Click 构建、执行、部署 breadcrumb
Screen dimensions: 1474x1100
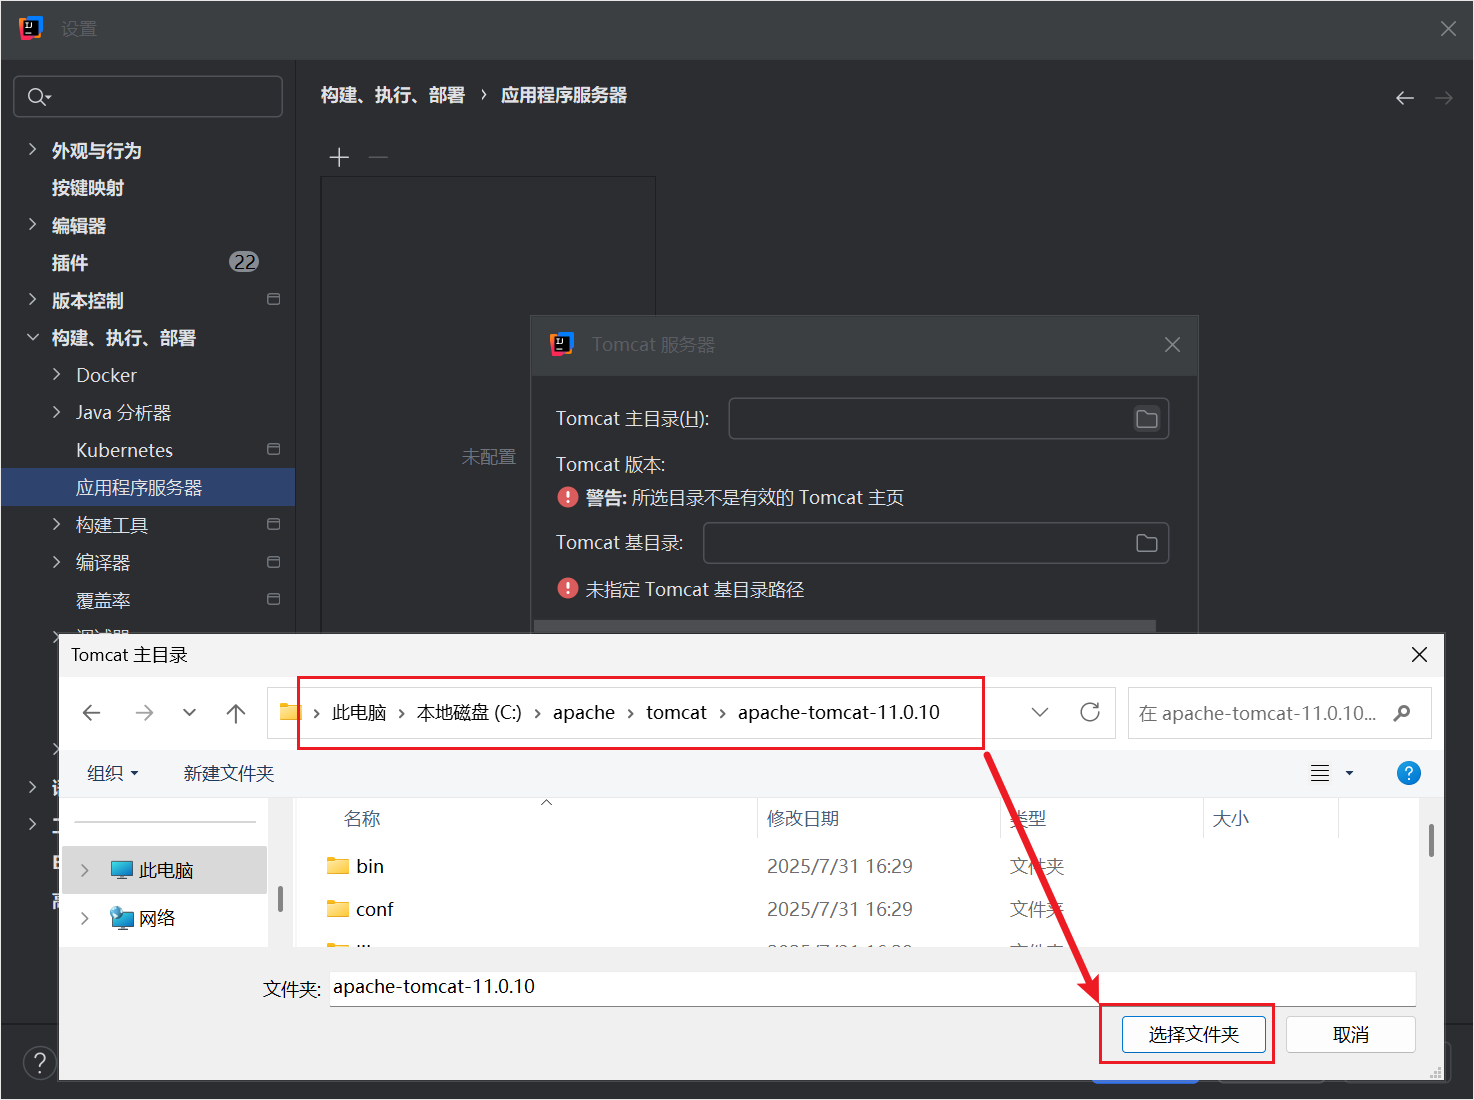pos(393,95)
